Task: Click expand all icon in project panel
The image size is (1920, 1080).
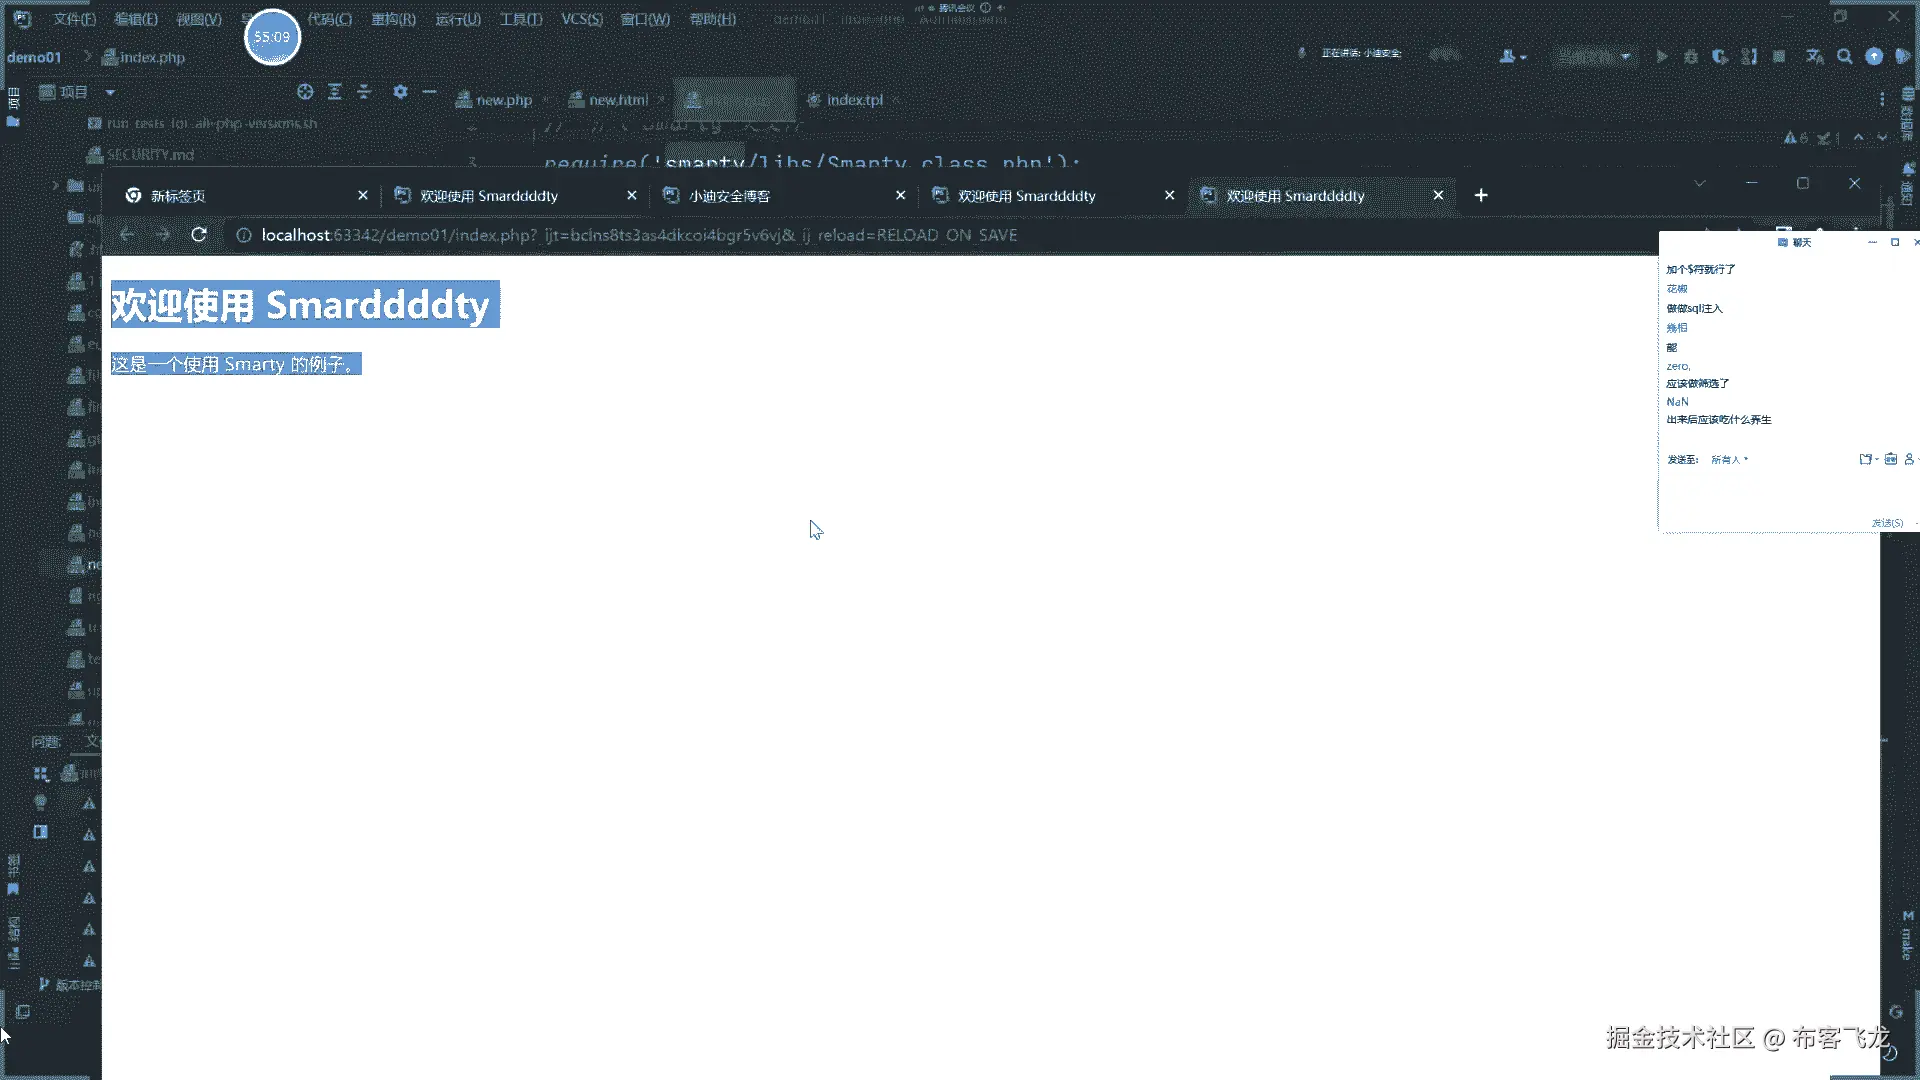Action: click(x=335, y=92)
